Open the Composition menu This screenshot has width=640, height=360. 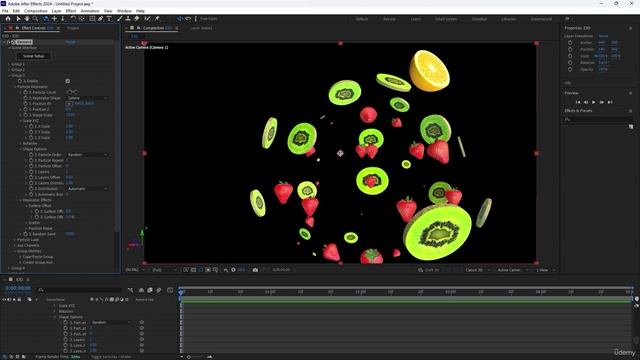[36, 11]
